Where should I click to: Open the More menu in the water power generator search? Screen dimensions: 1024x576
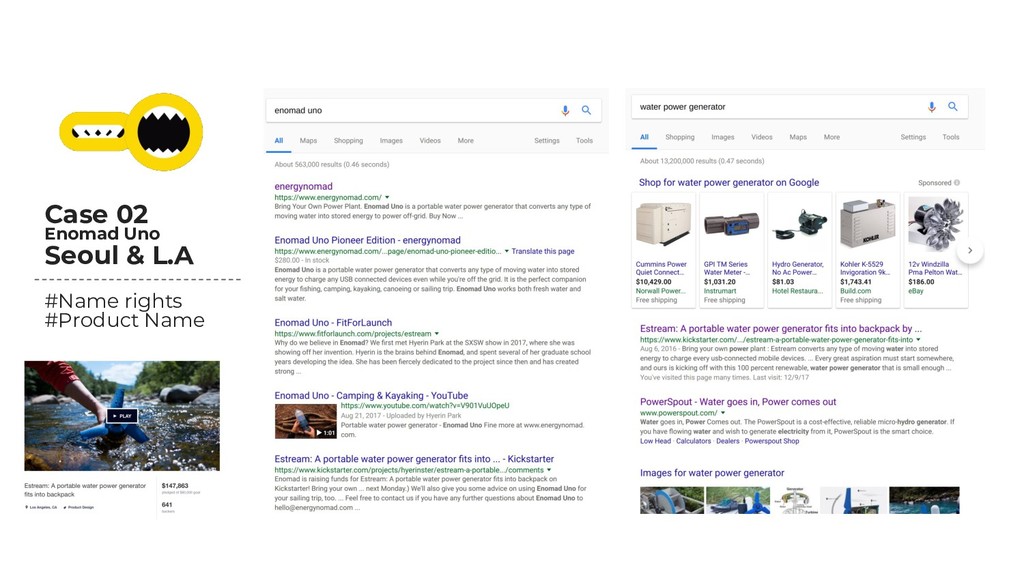(831, 137)
